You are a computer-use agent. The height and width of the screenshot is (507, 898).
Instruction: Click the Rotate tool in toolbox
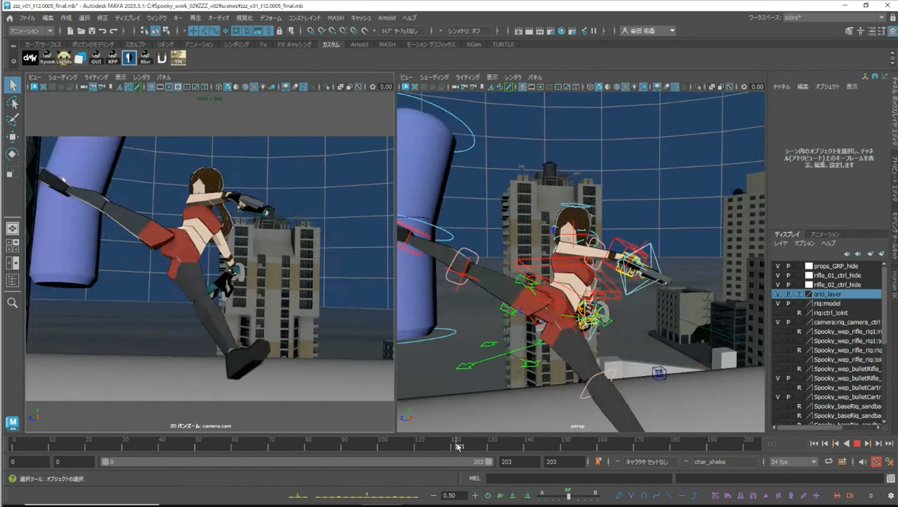pos(12,154)
